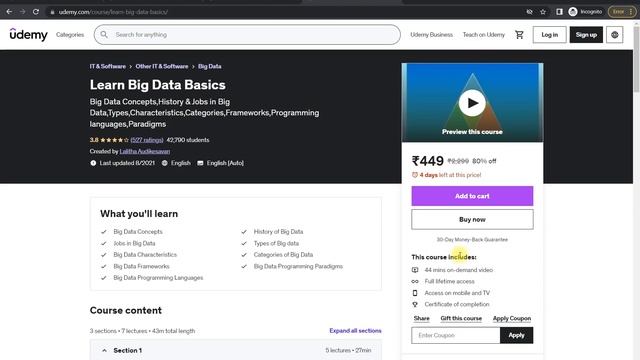Image resolution: width=640 pixels, height=360 pixels.
Task: Open instructor Lalitha Audikesavan's profile link
Action: click(x=145, y=151)
